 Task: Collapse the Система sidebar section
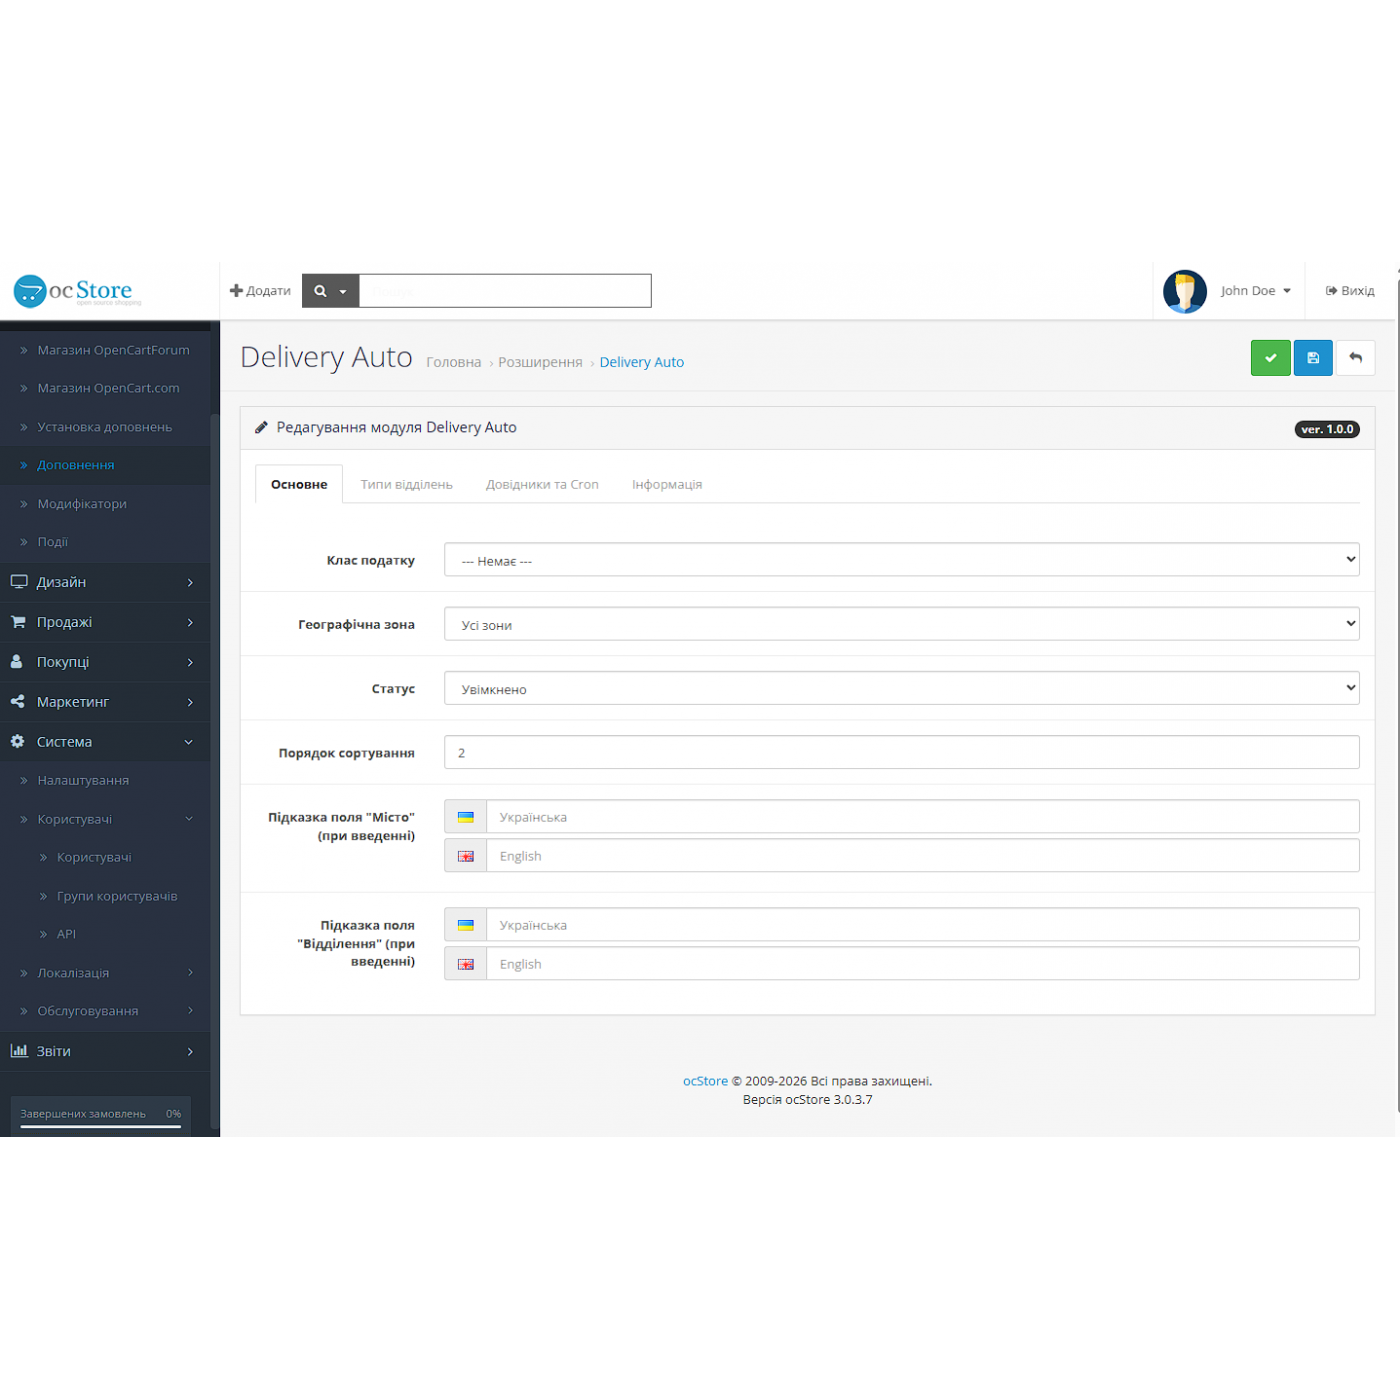click(105, 742)
